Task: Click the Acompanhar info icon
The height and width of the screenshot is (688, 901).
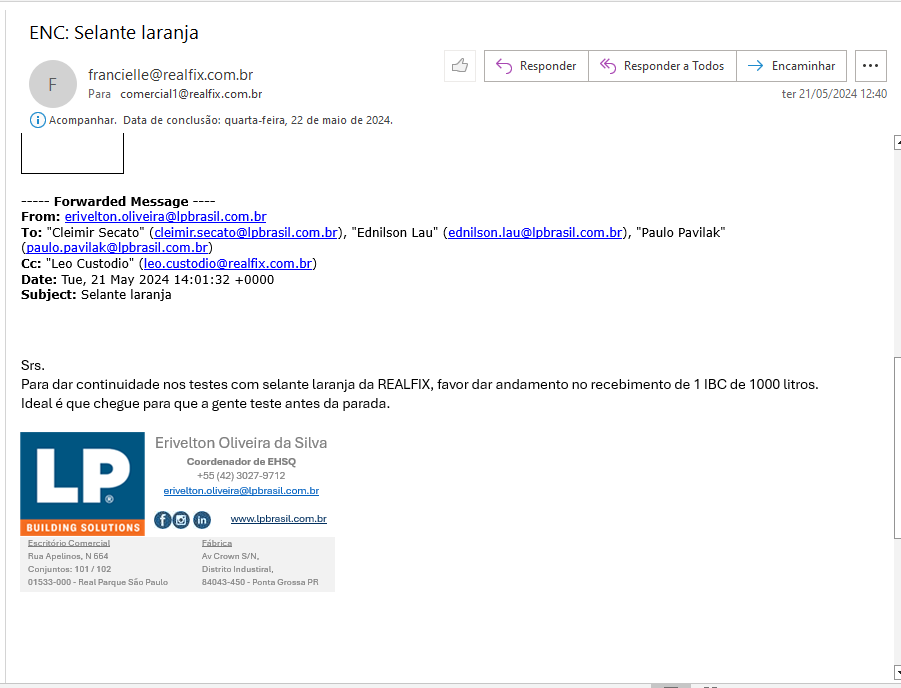Action: (x=38, y=120)
